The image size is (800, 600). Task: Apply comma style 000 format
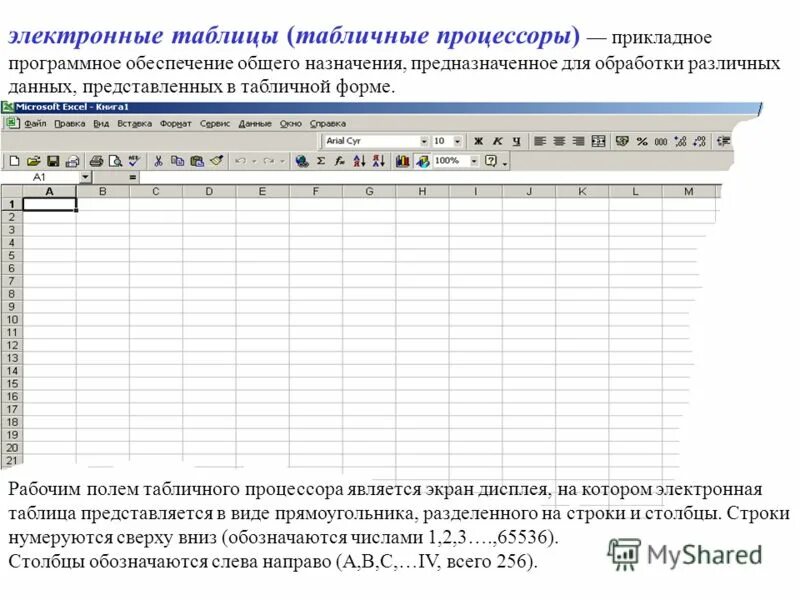click(x=661, y=141)
